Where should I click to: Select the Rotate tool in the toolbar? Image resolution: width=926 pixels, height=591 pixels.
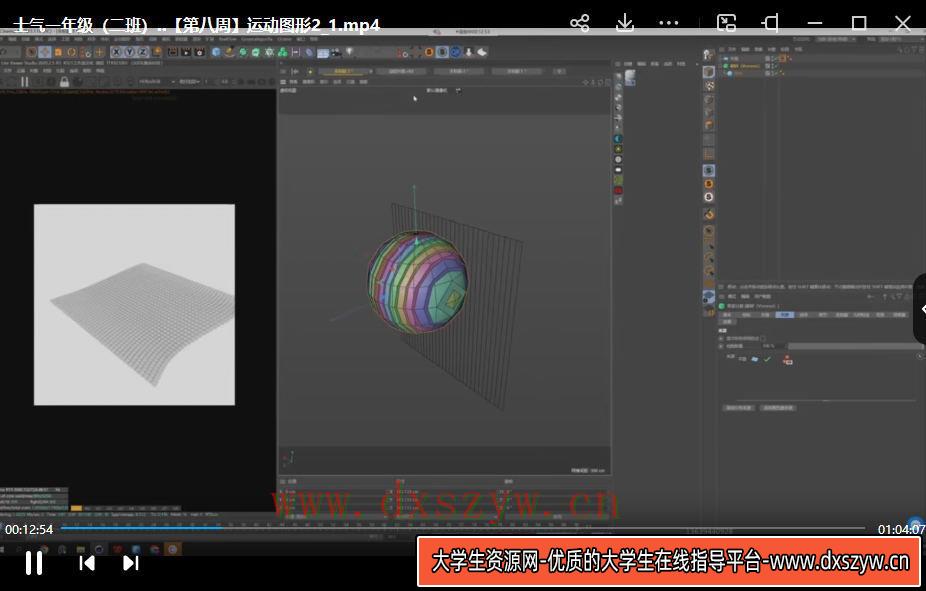click(x=71, y=52)
